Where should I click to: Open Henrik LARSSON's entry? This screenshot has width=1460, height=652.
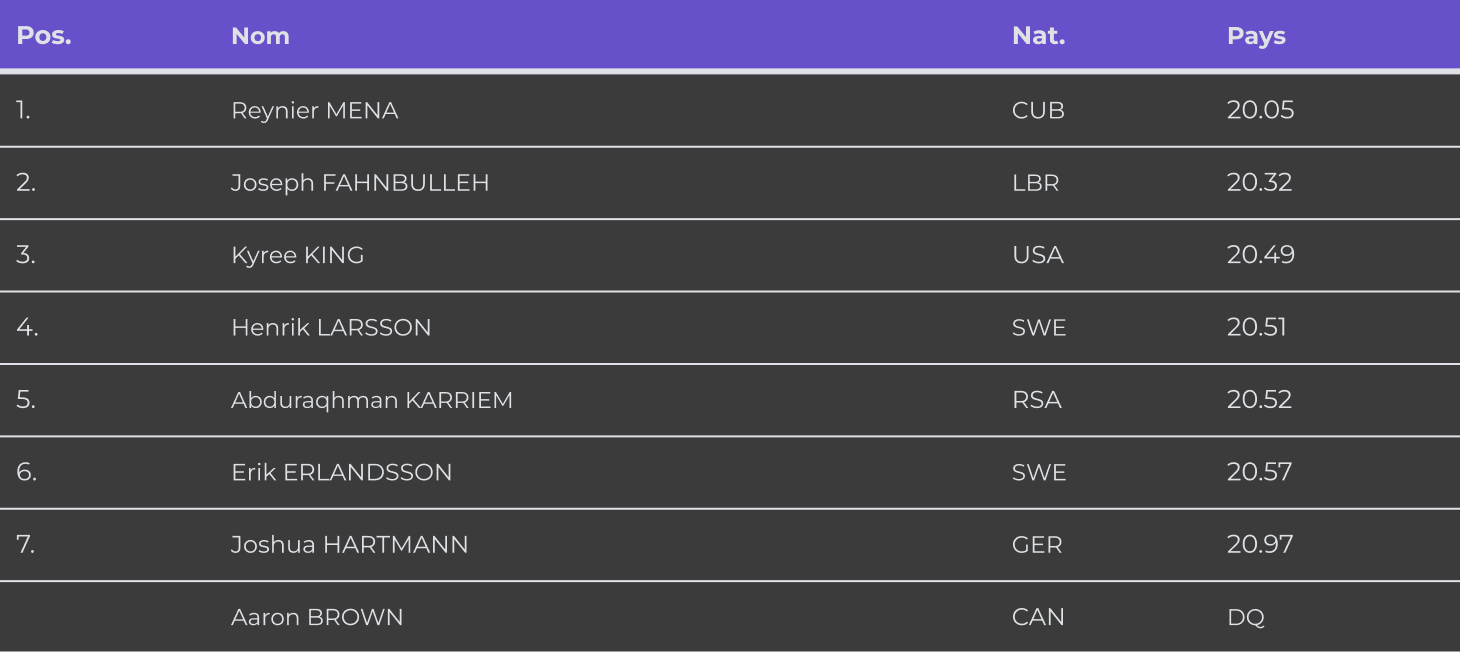point(331,328)
